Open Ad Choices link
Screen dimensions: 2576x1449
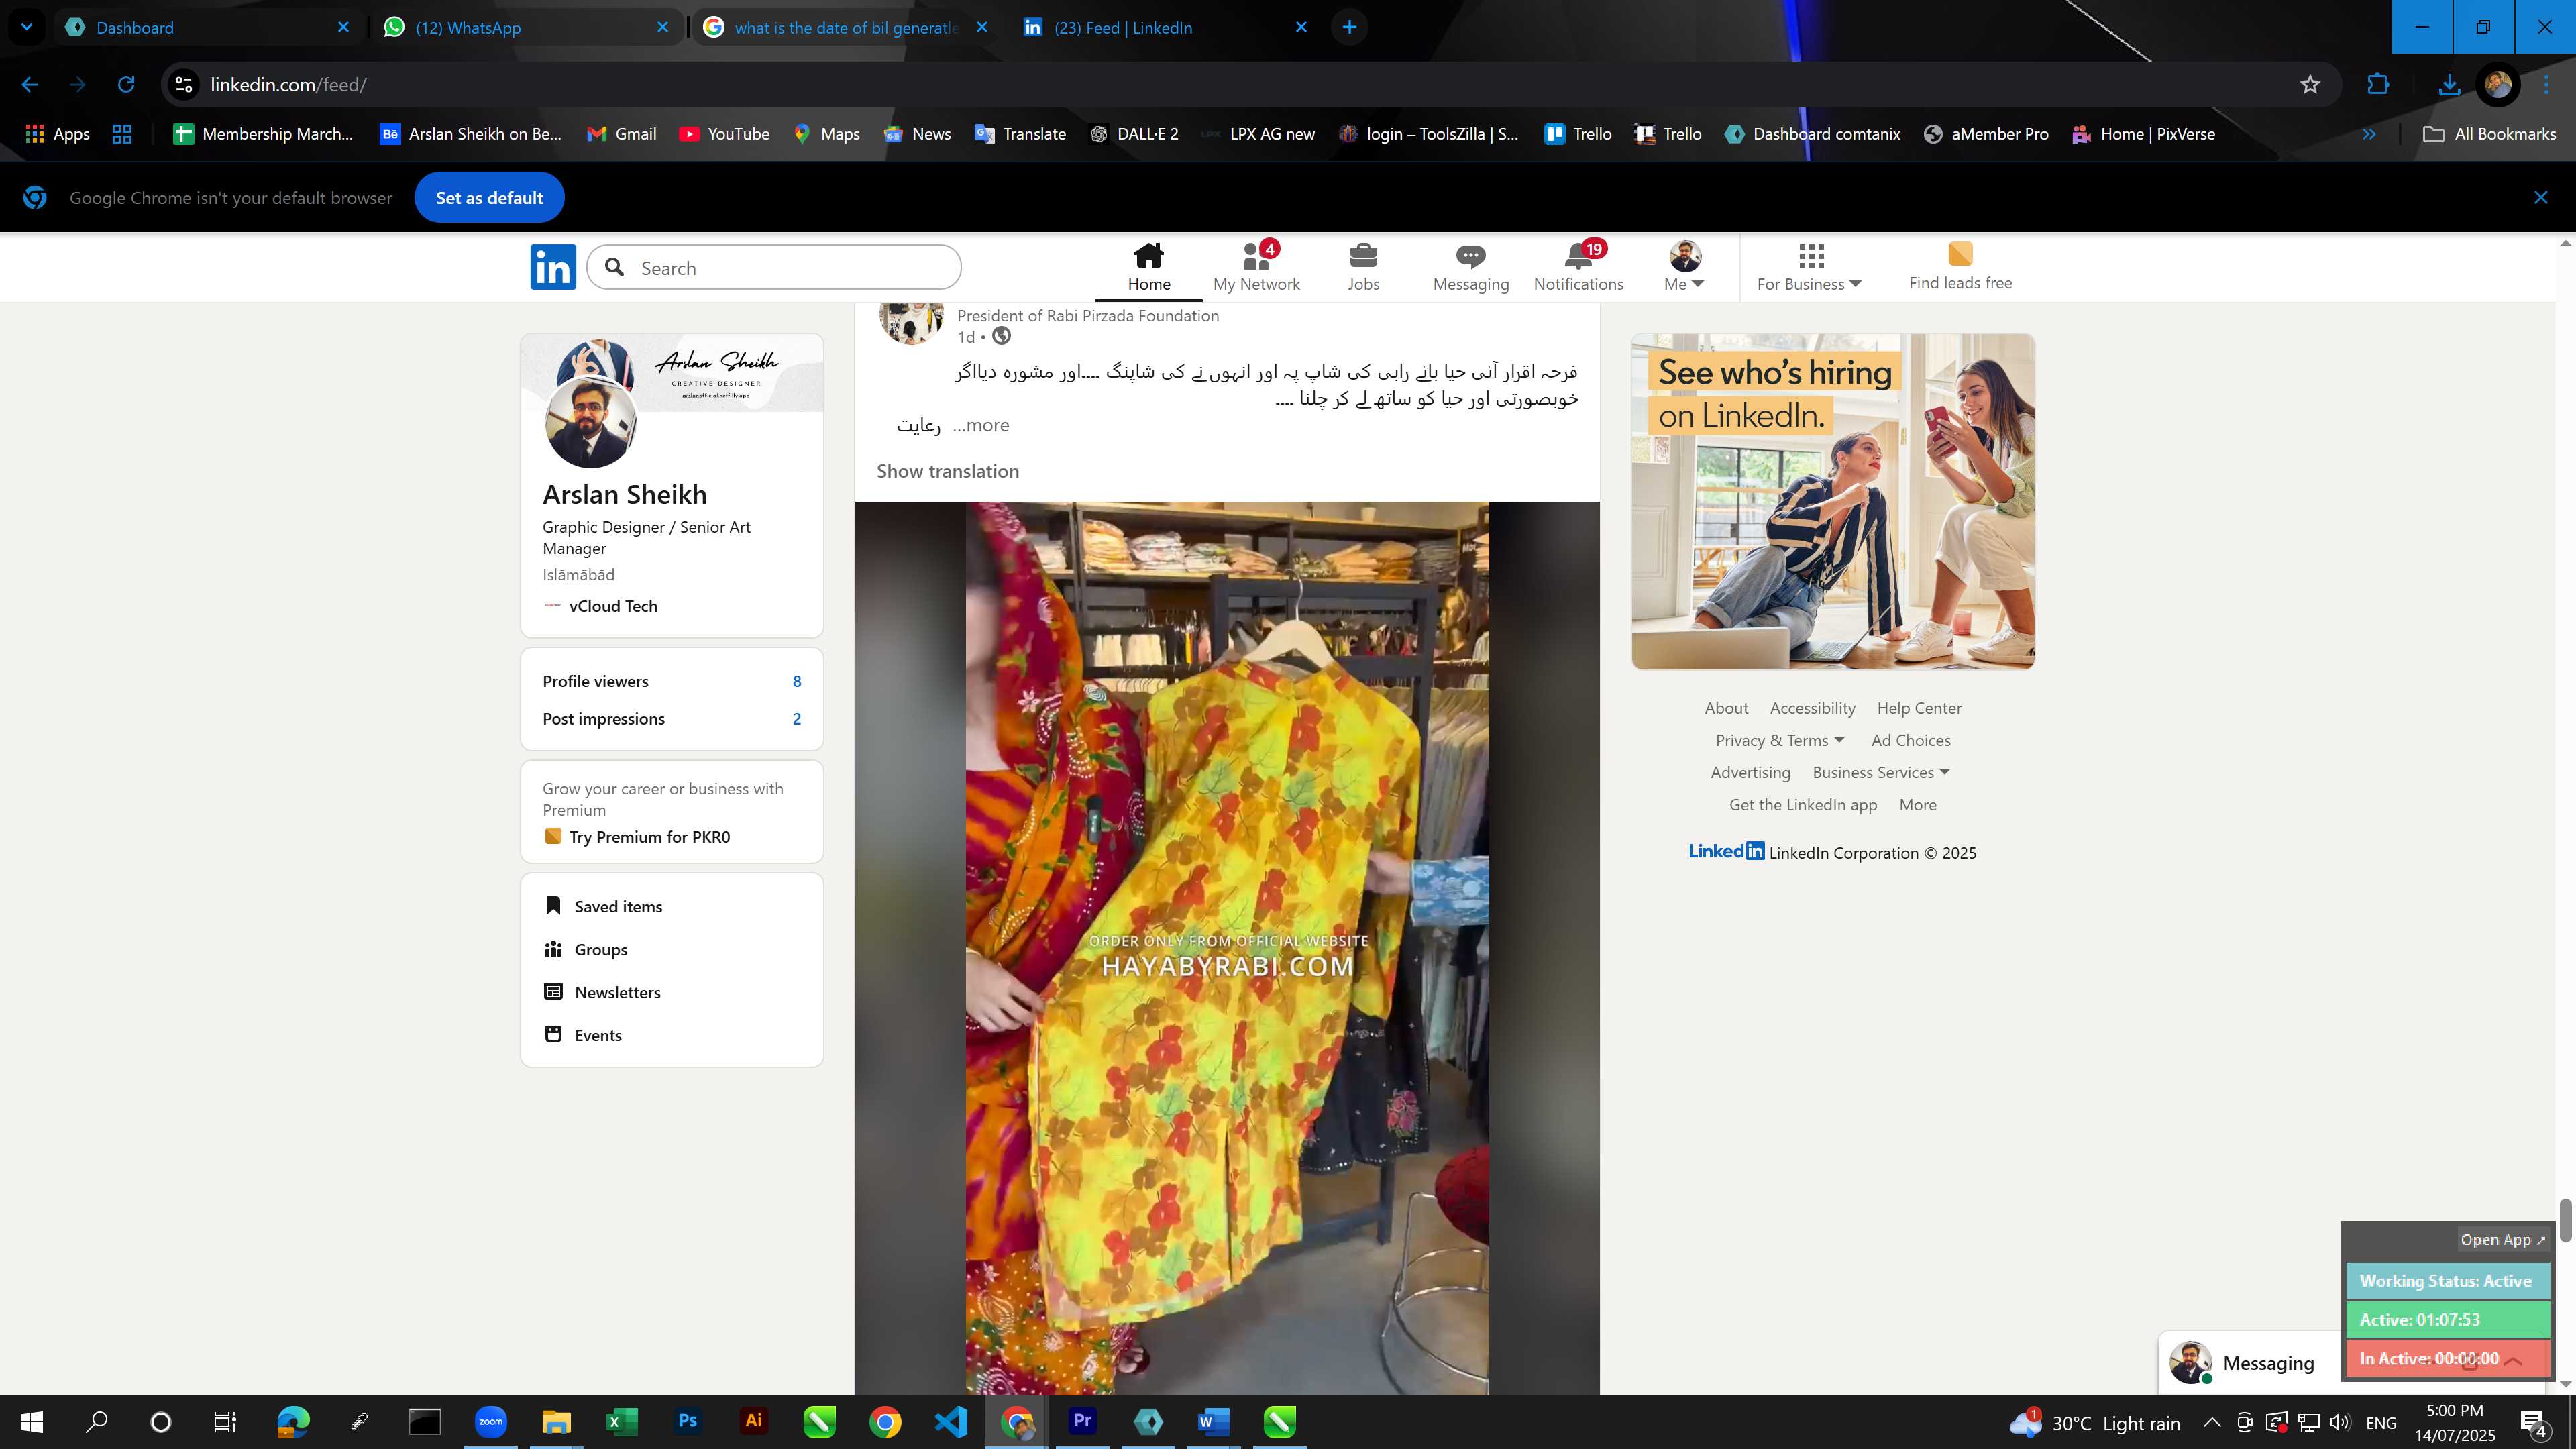click(1910, 740)
